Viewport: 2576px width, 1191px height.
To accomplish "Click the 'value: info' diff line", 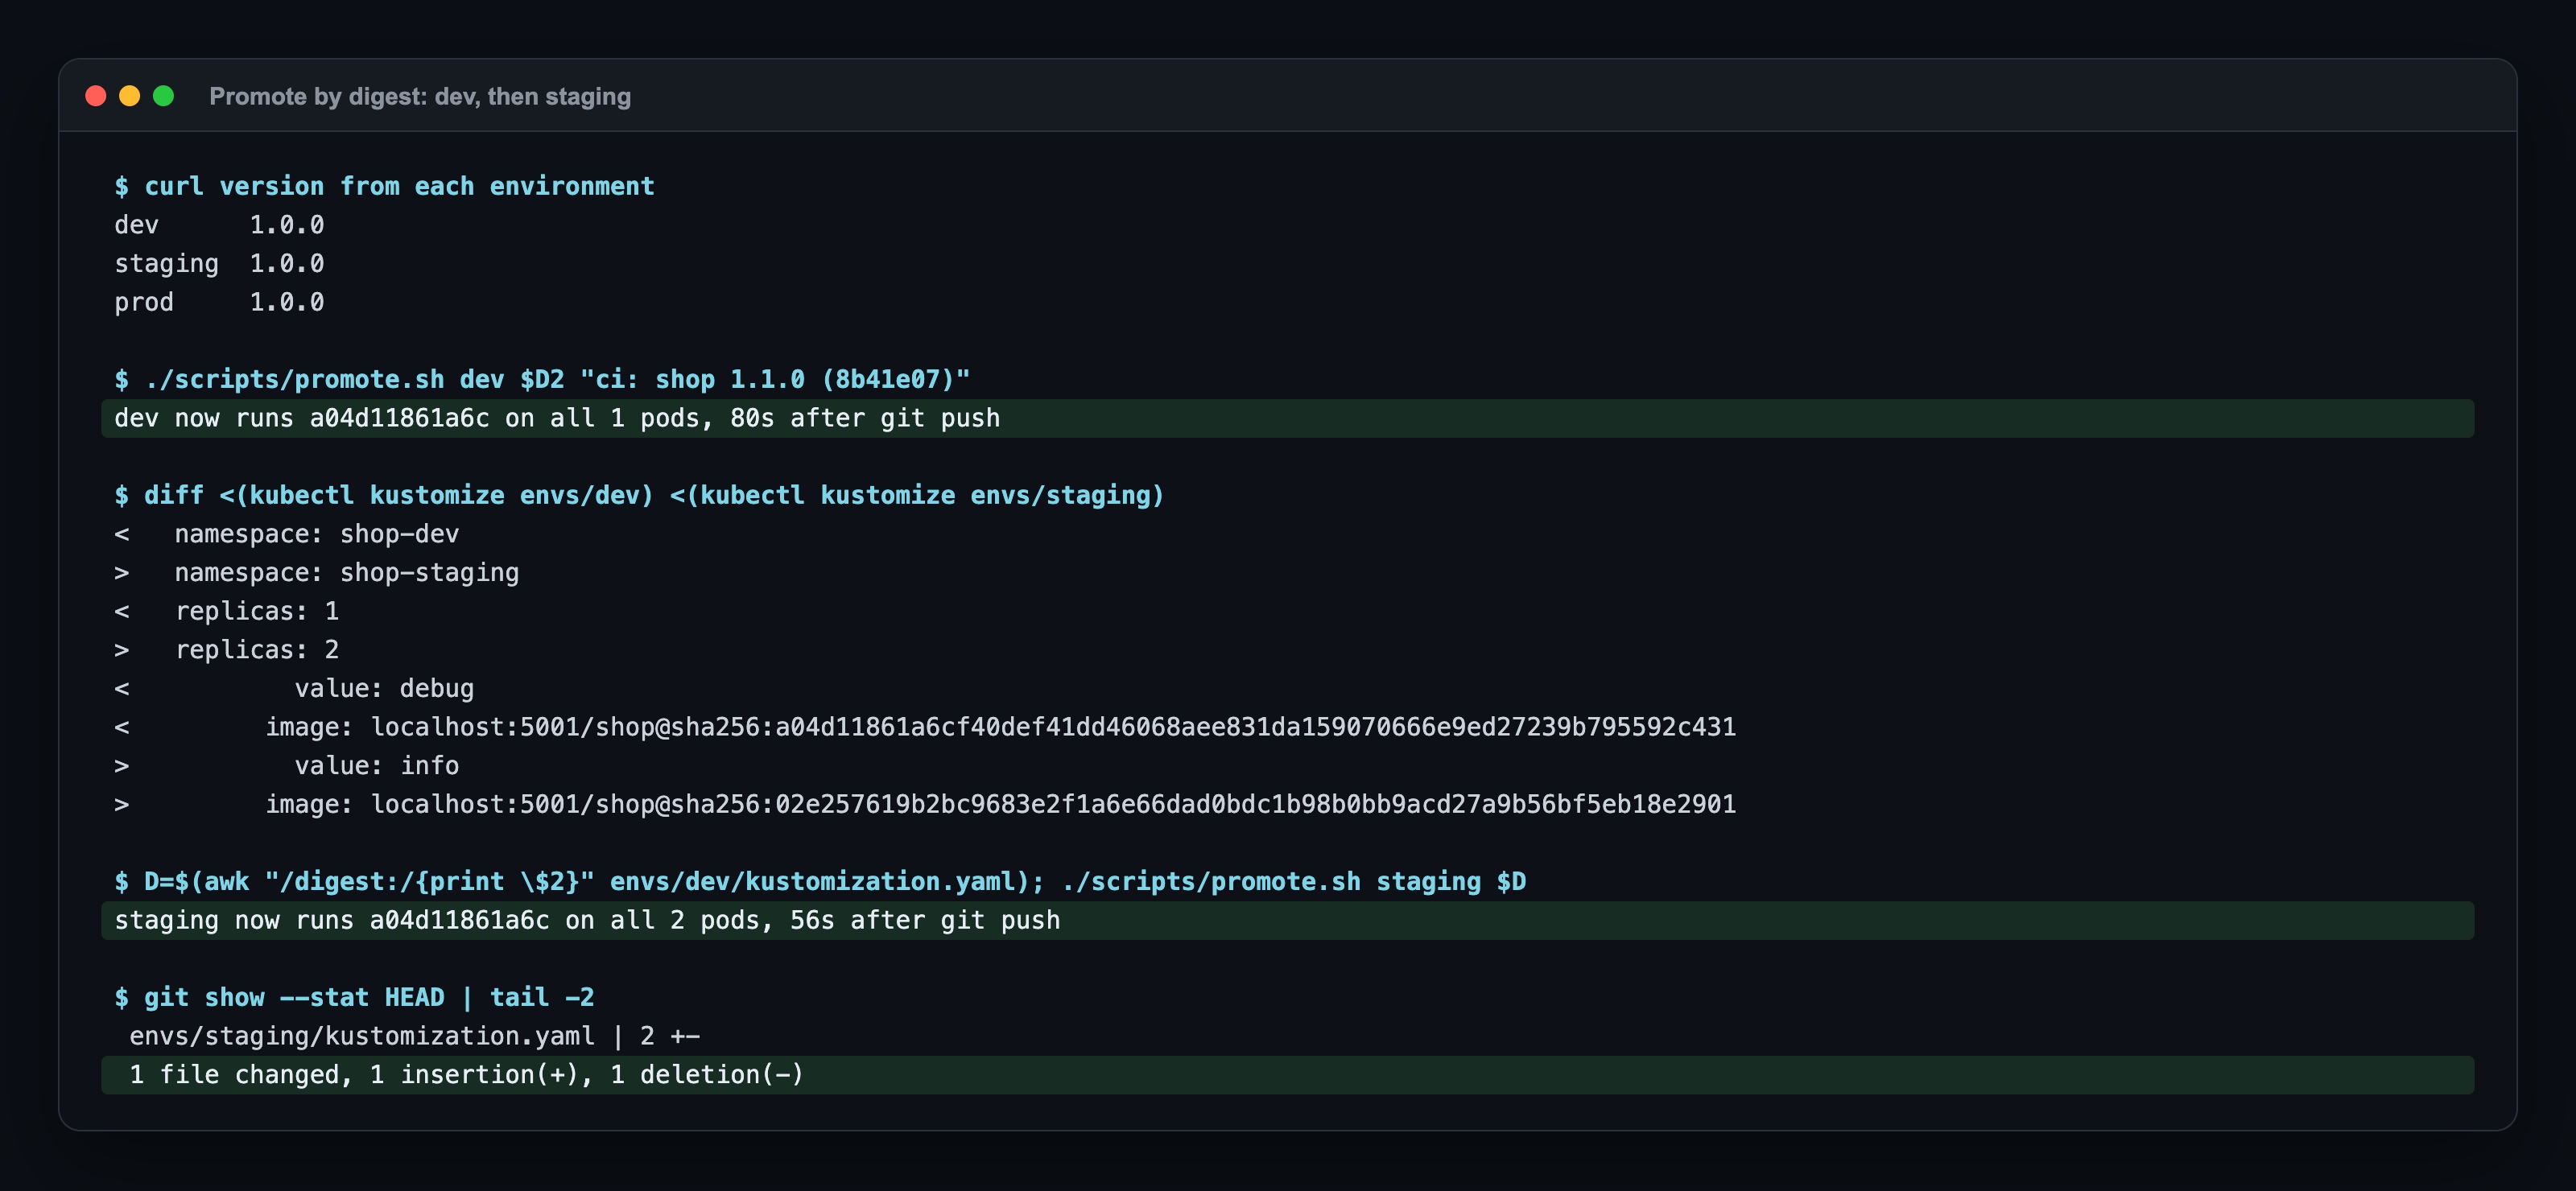I will [x=287, y=766].
